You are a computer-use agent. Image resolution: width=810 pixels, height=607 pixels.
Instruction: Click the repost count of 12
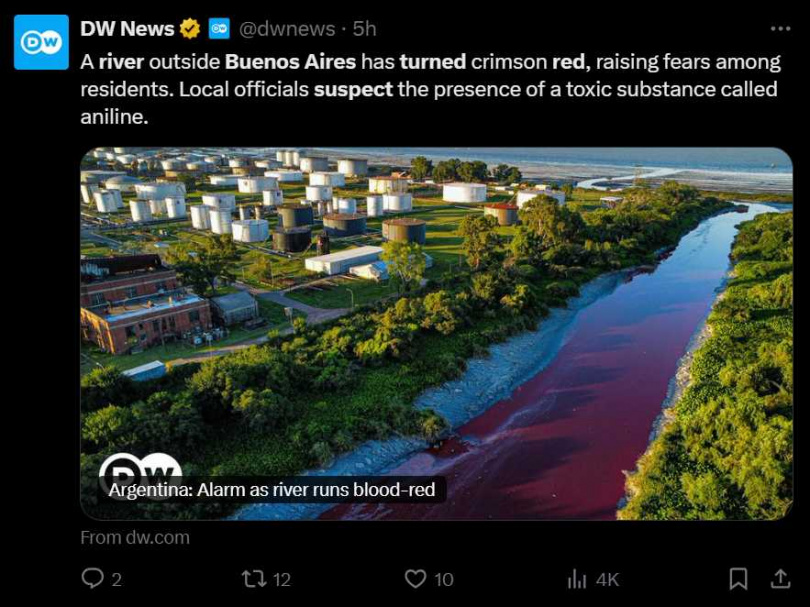click(x=282, y=579)
